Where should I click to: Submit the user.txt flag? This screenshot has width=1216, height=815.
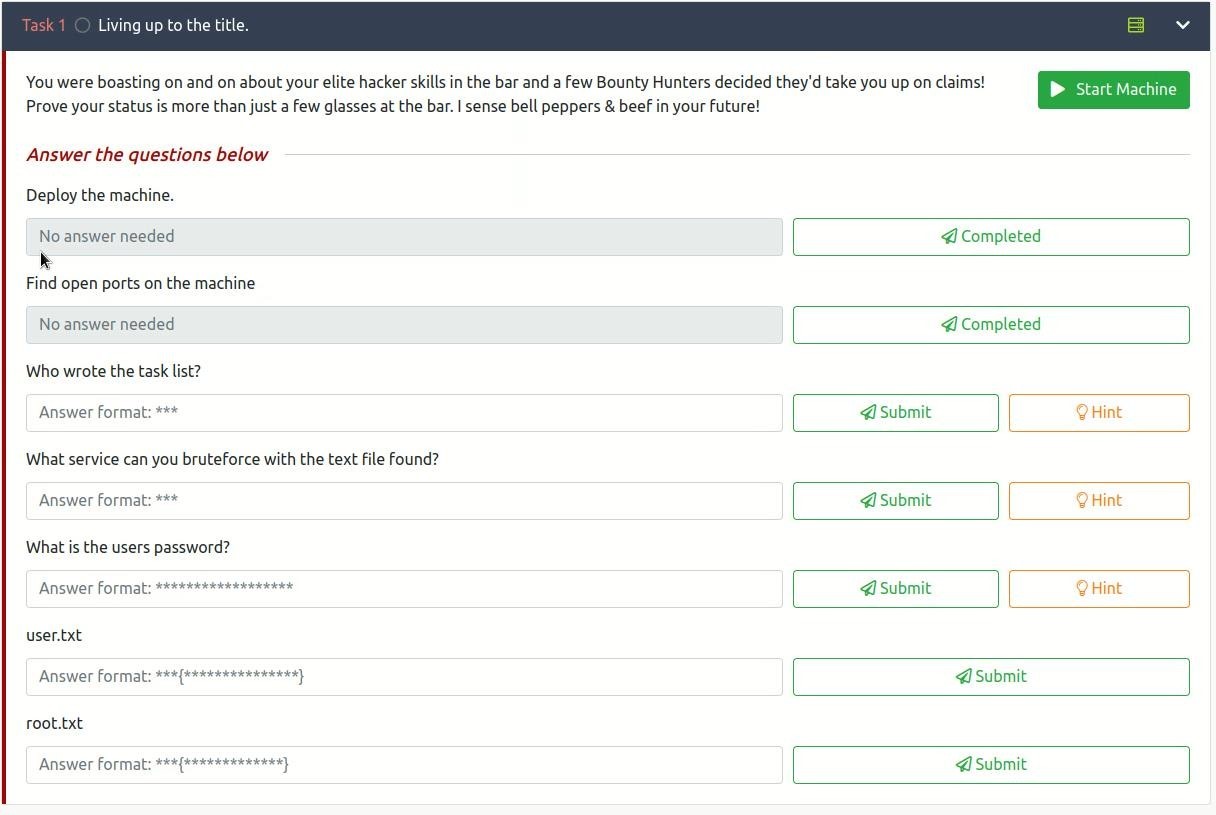click(990, 677)
